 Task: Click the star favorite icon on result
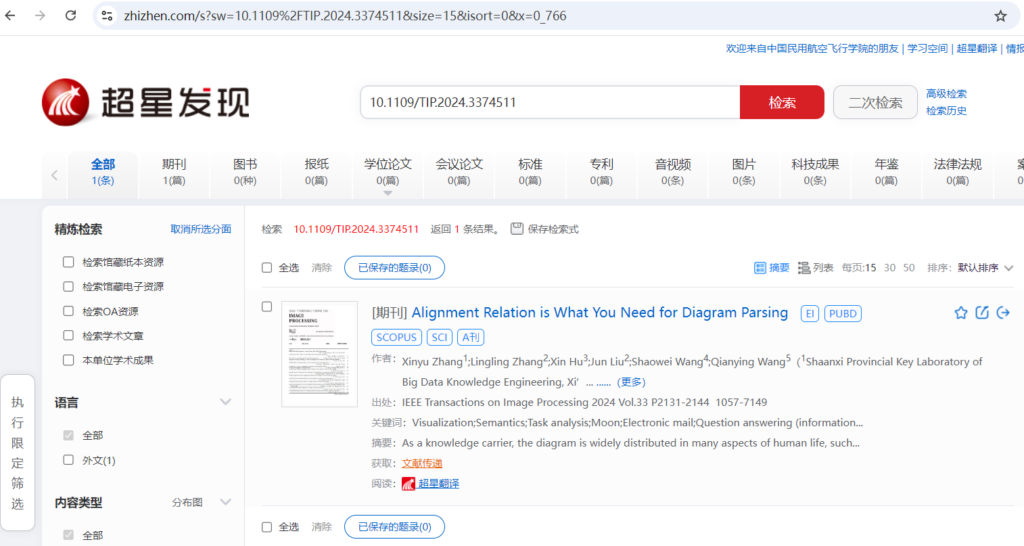[x=961, y=313]
